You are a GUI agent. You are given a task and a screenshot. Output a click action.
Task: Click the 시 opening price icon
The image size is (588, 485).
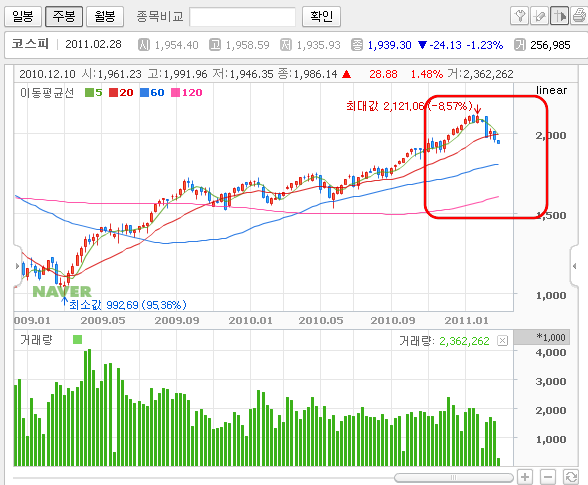(x=144, y=45)
